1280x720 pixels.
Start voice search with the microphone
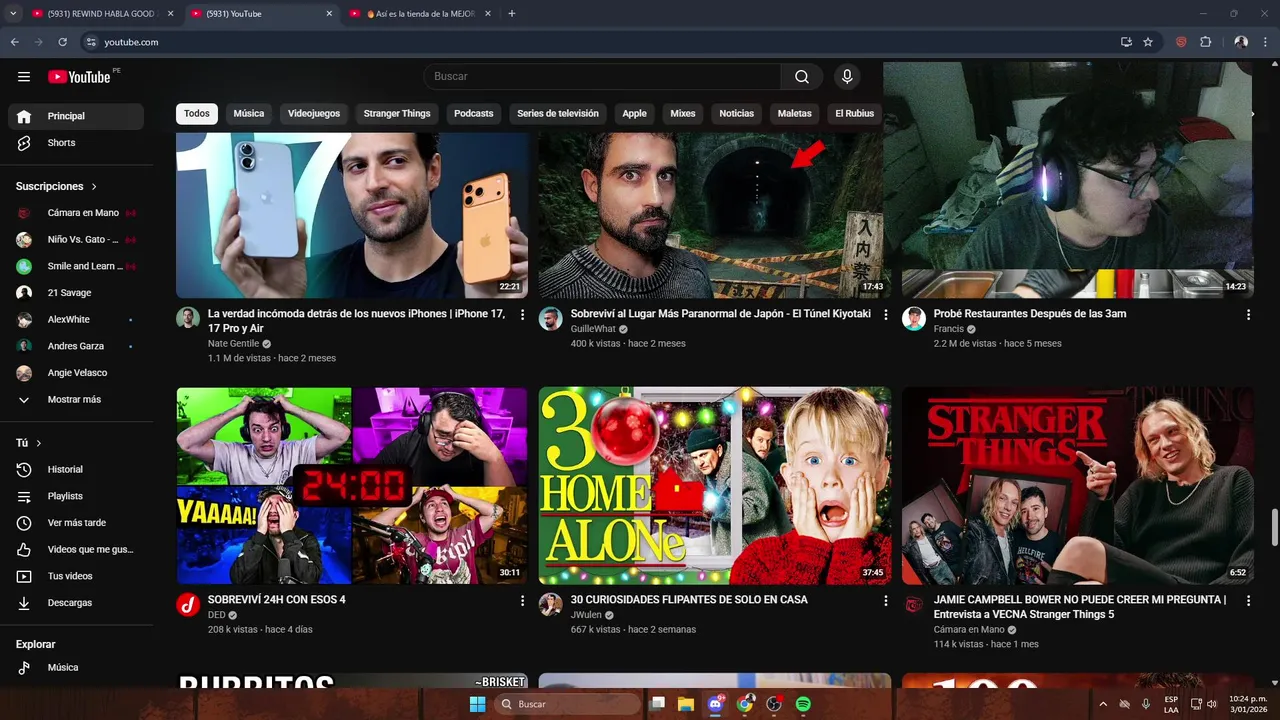(x=847, y=77)
